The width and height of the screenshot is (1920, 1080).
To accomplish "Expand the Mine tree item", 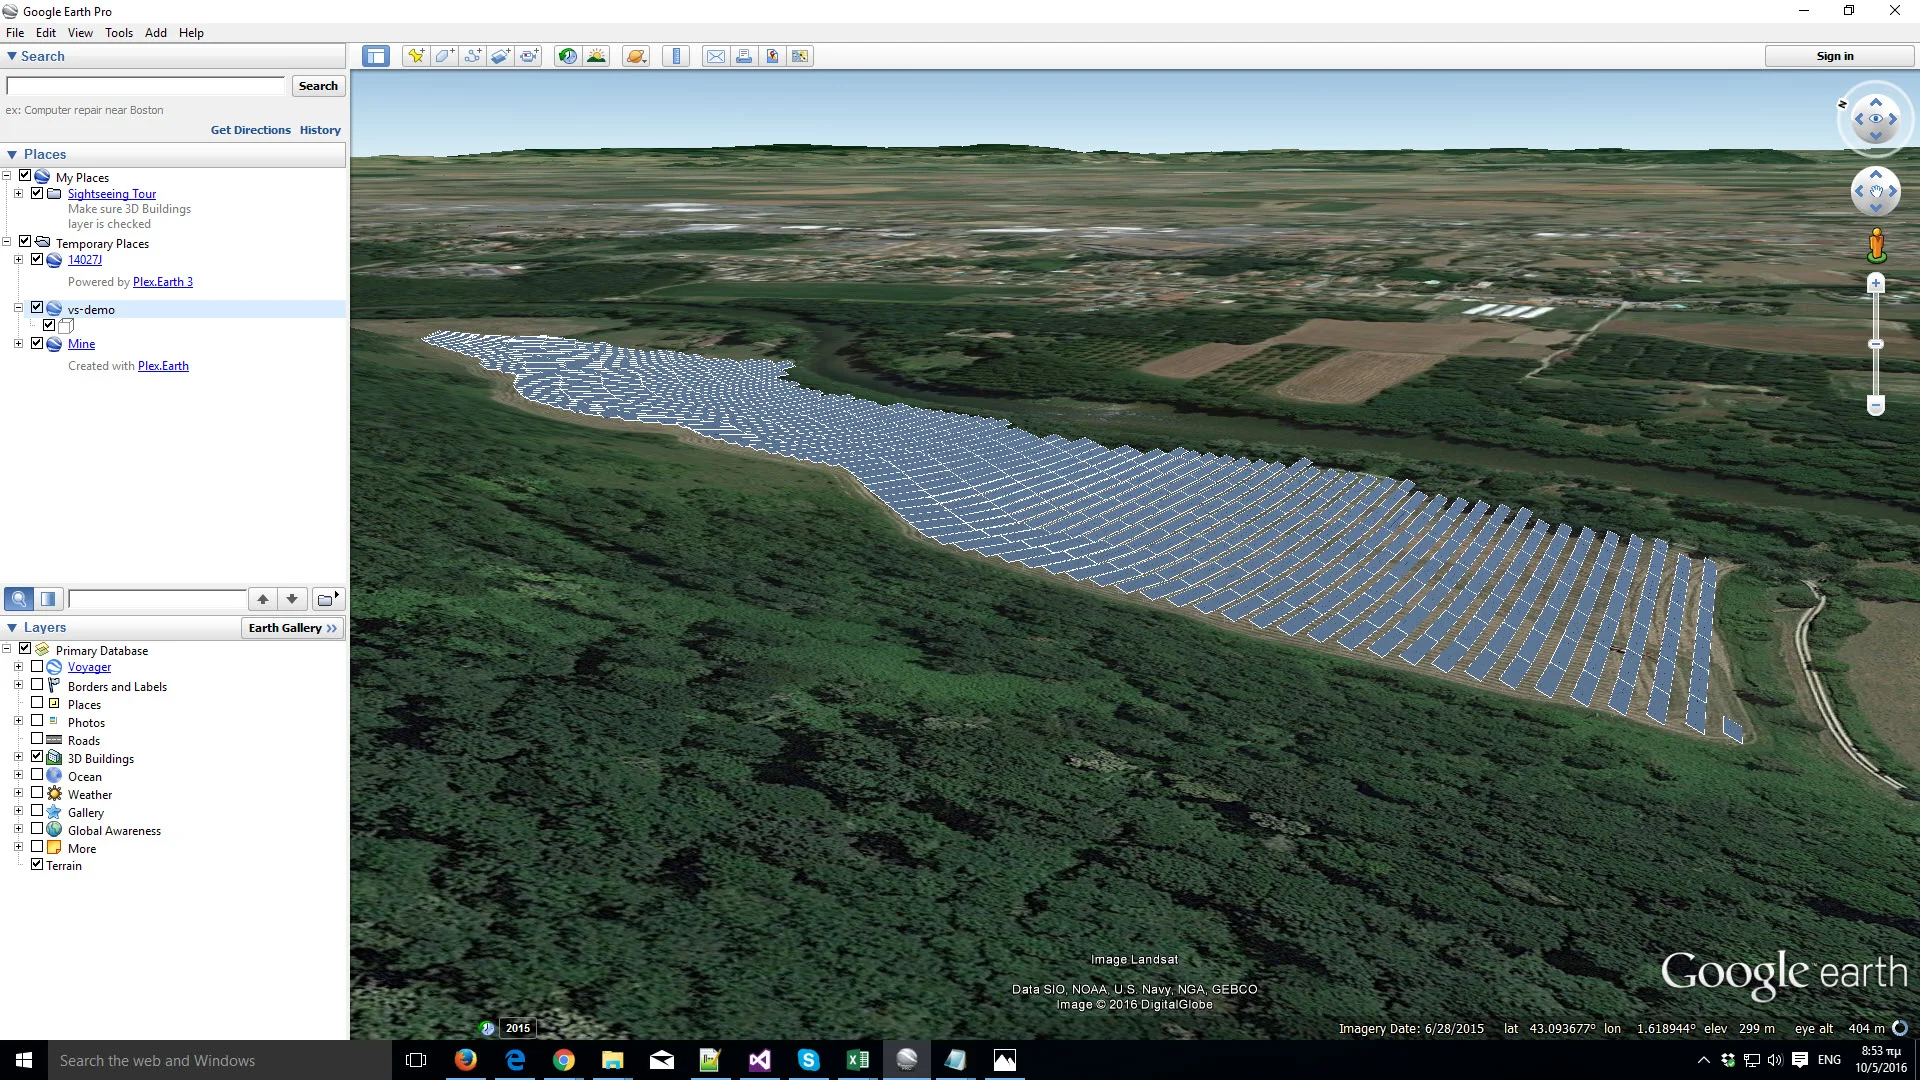I will click(x=18, y=343).
